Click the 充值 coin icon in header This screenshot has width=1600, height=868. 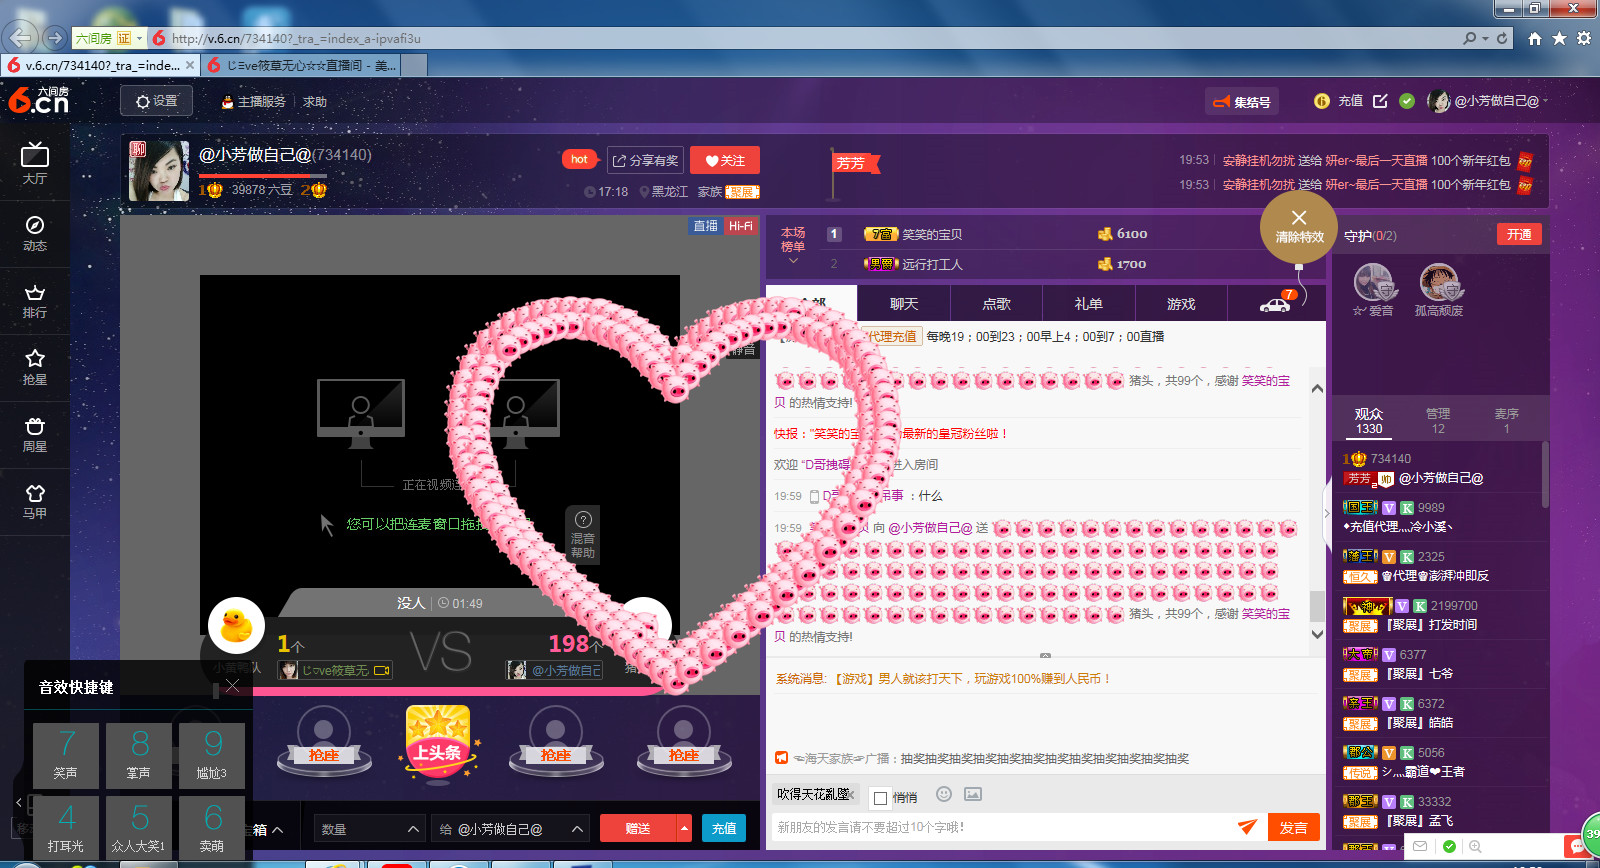click(1322, 101)
